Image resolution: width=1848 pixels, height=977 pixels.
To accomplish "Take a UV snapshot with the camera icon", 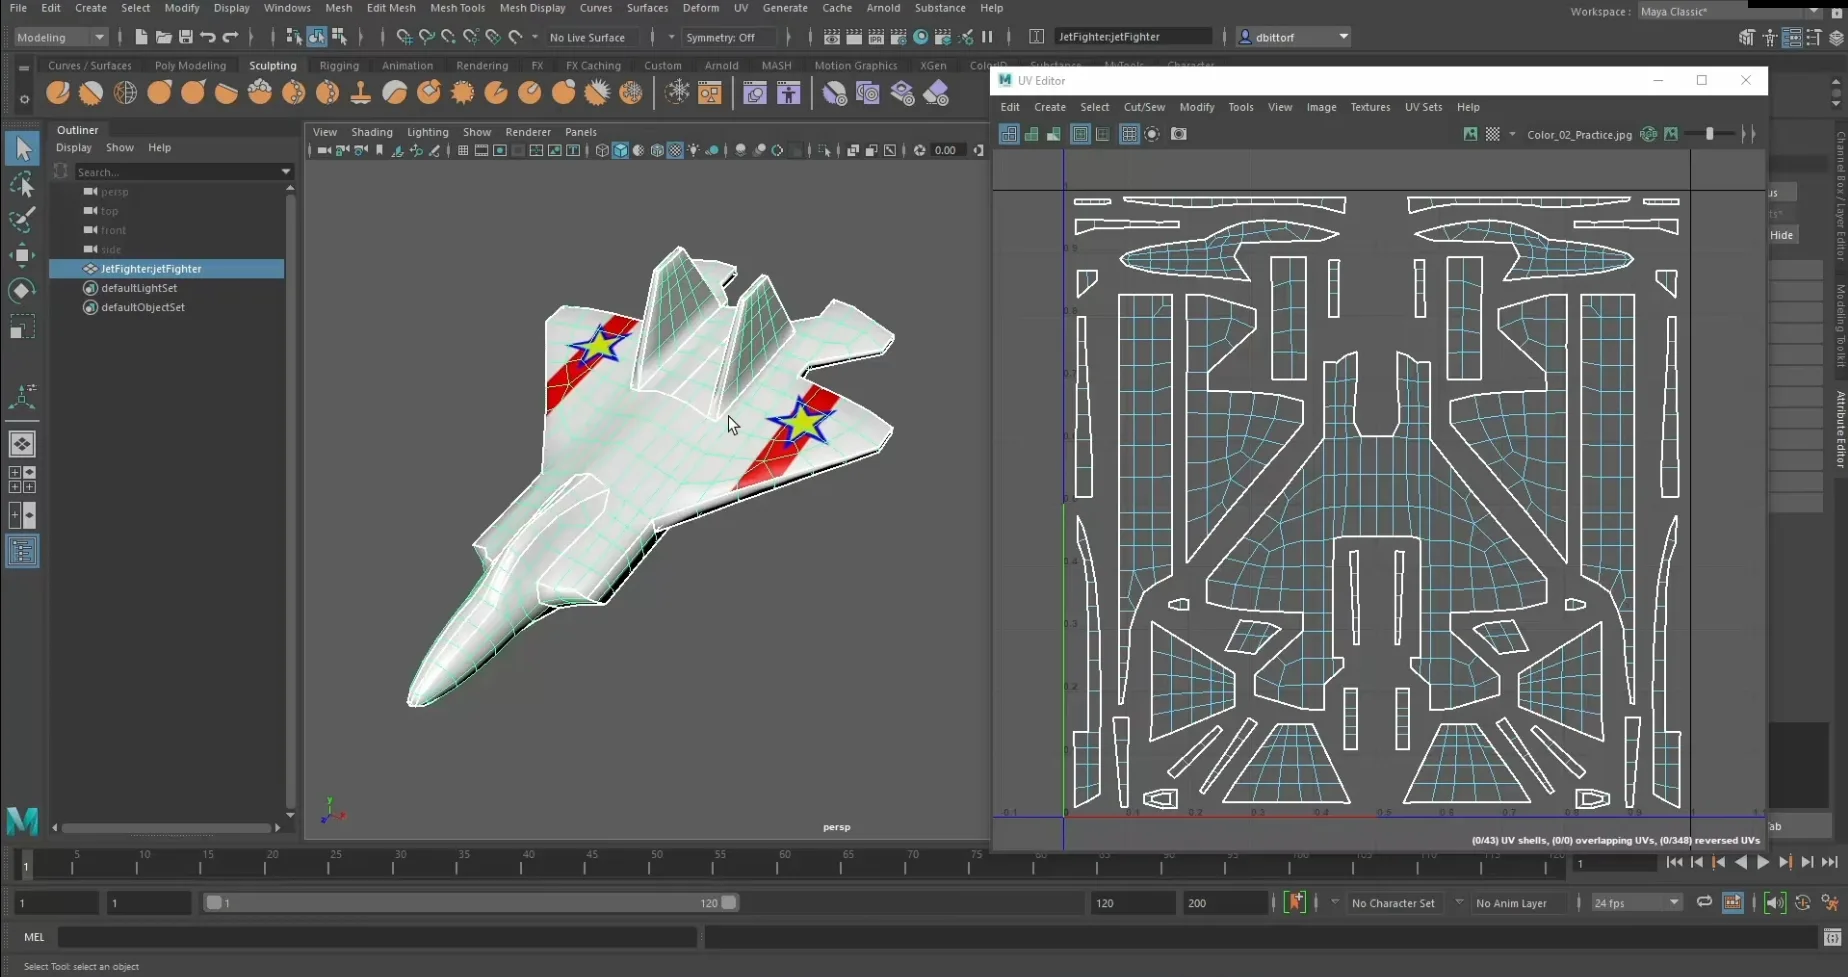I will pos(1179,134).
